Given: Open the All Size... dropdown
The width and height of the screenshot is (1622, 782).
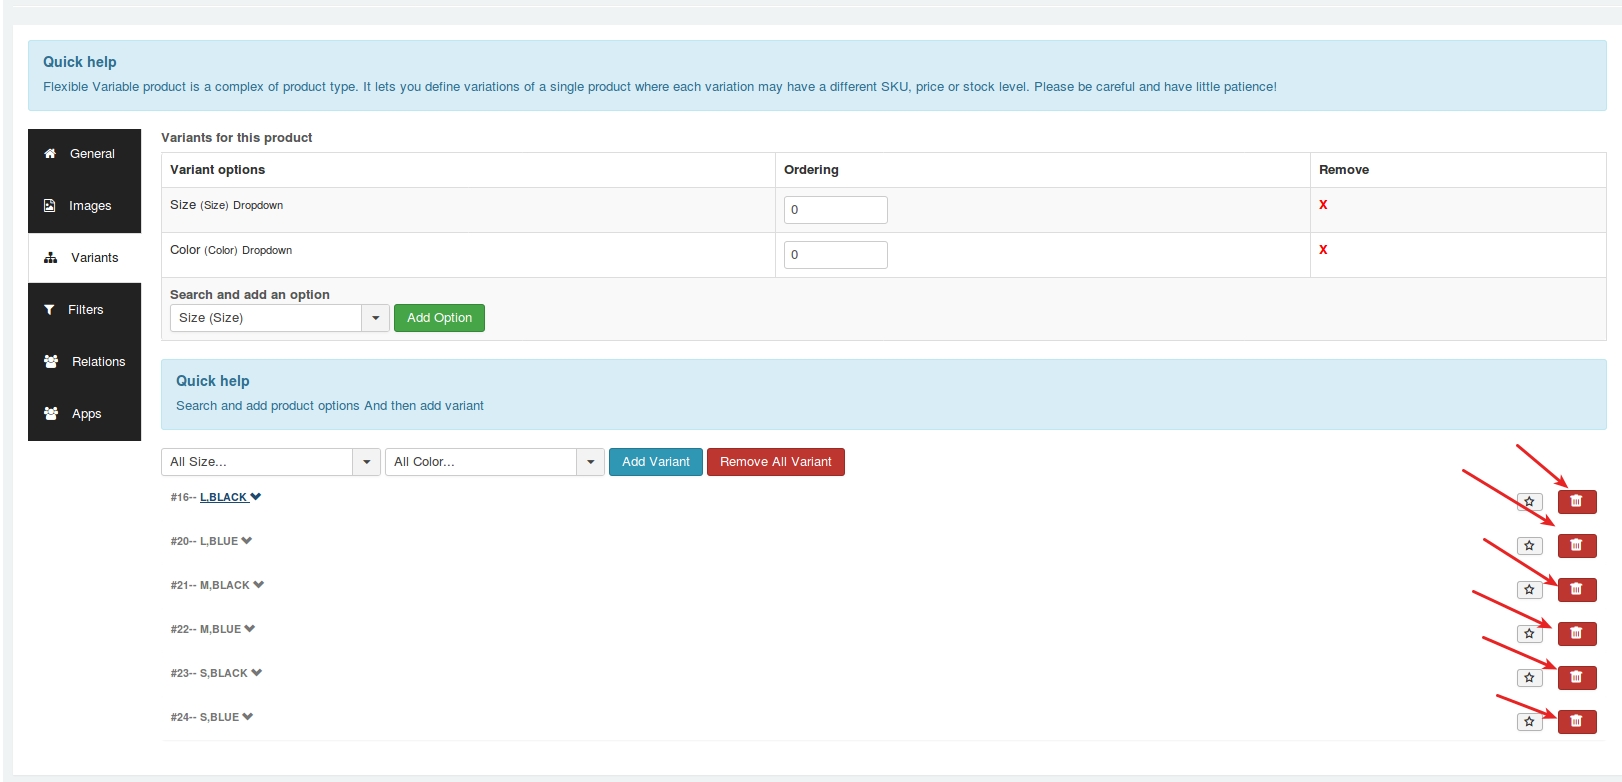Looking at the screenshot, I should point(271,462).
